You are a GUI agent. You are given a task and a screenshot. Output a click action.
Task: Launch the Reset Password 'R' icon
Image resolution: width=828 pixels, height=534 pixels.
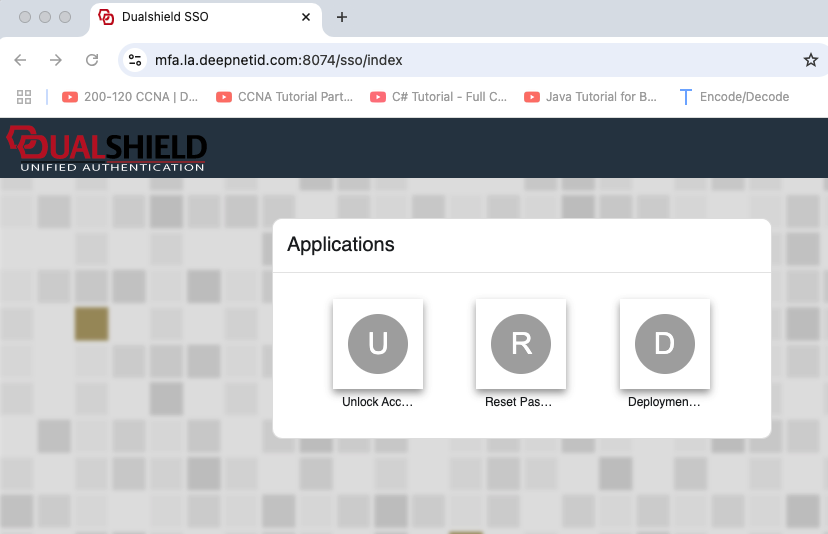[520, 343]
